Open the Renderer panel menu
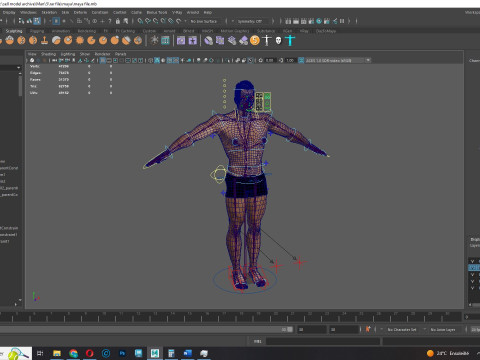Image resolution: width=480 pixels, height=360 pixels. click(x=102, y=54)
